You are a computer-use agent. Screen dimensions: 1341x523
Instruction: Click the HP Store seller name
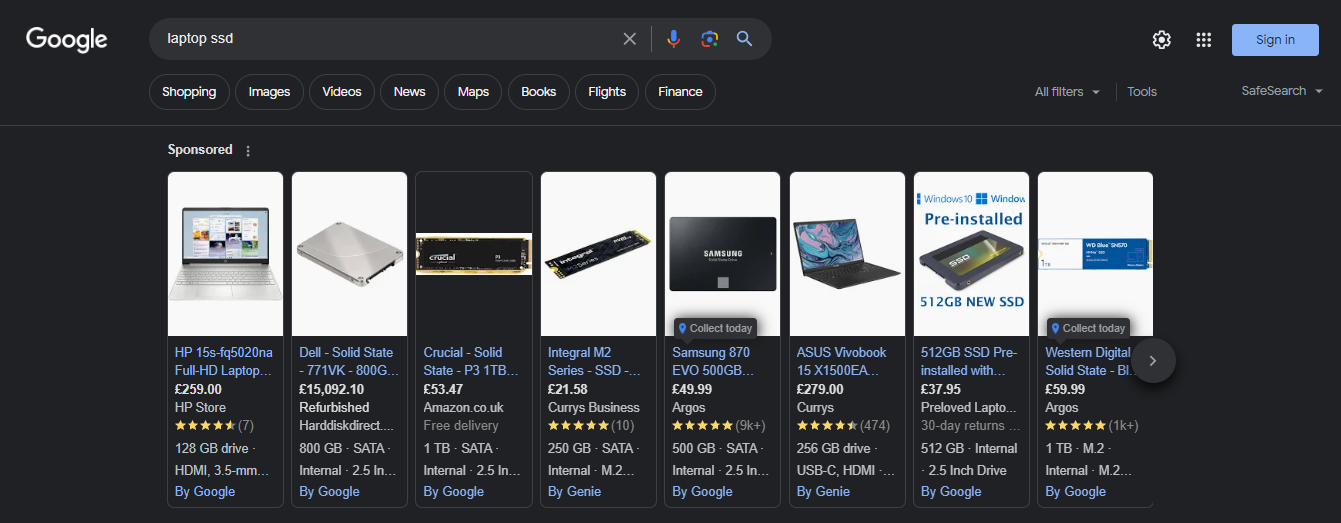click(x=200, y=407)
